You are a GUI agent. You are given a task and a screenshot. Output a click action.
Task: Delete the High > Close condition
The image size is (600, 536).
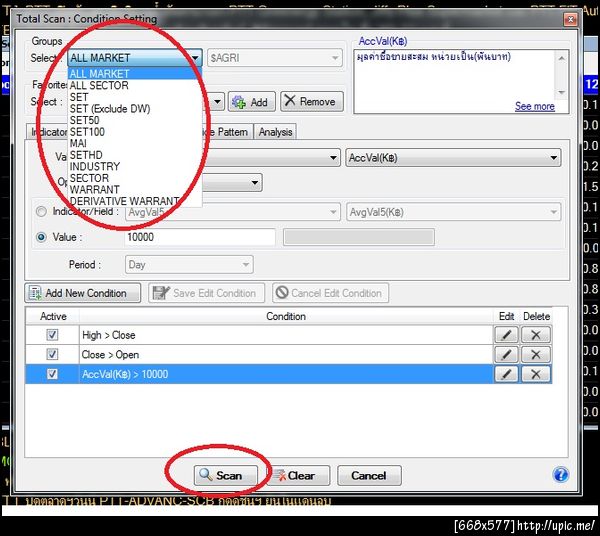coord(536,335)
